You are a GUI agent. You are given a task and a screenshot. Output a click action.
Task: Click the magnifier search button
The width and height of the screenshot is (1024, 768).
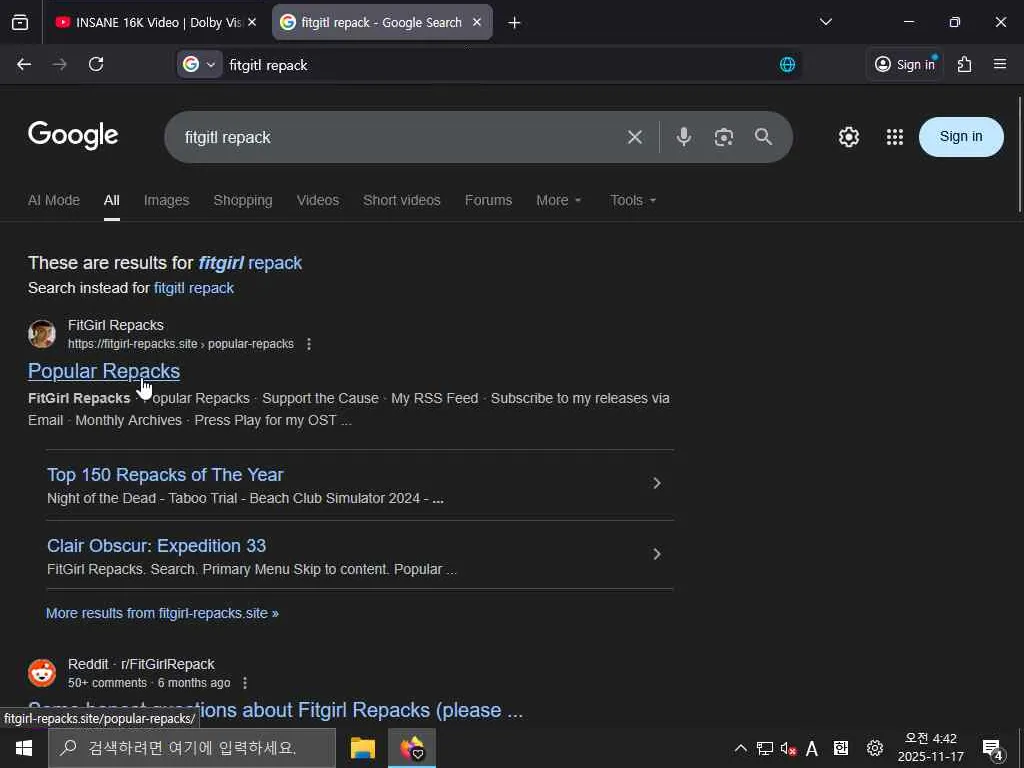[x=763, y=136]
